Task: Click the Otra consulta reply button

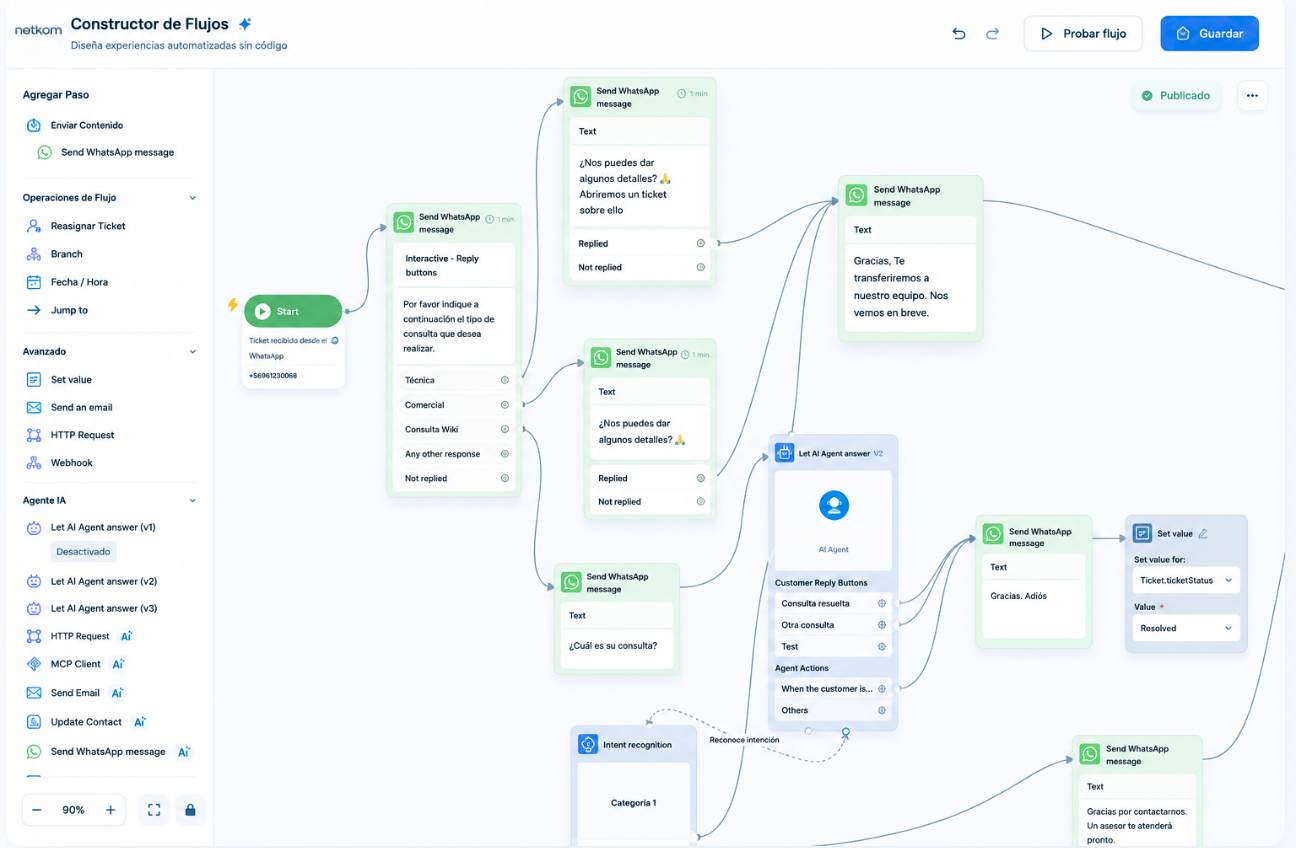Action: click(x=833, y=625)
